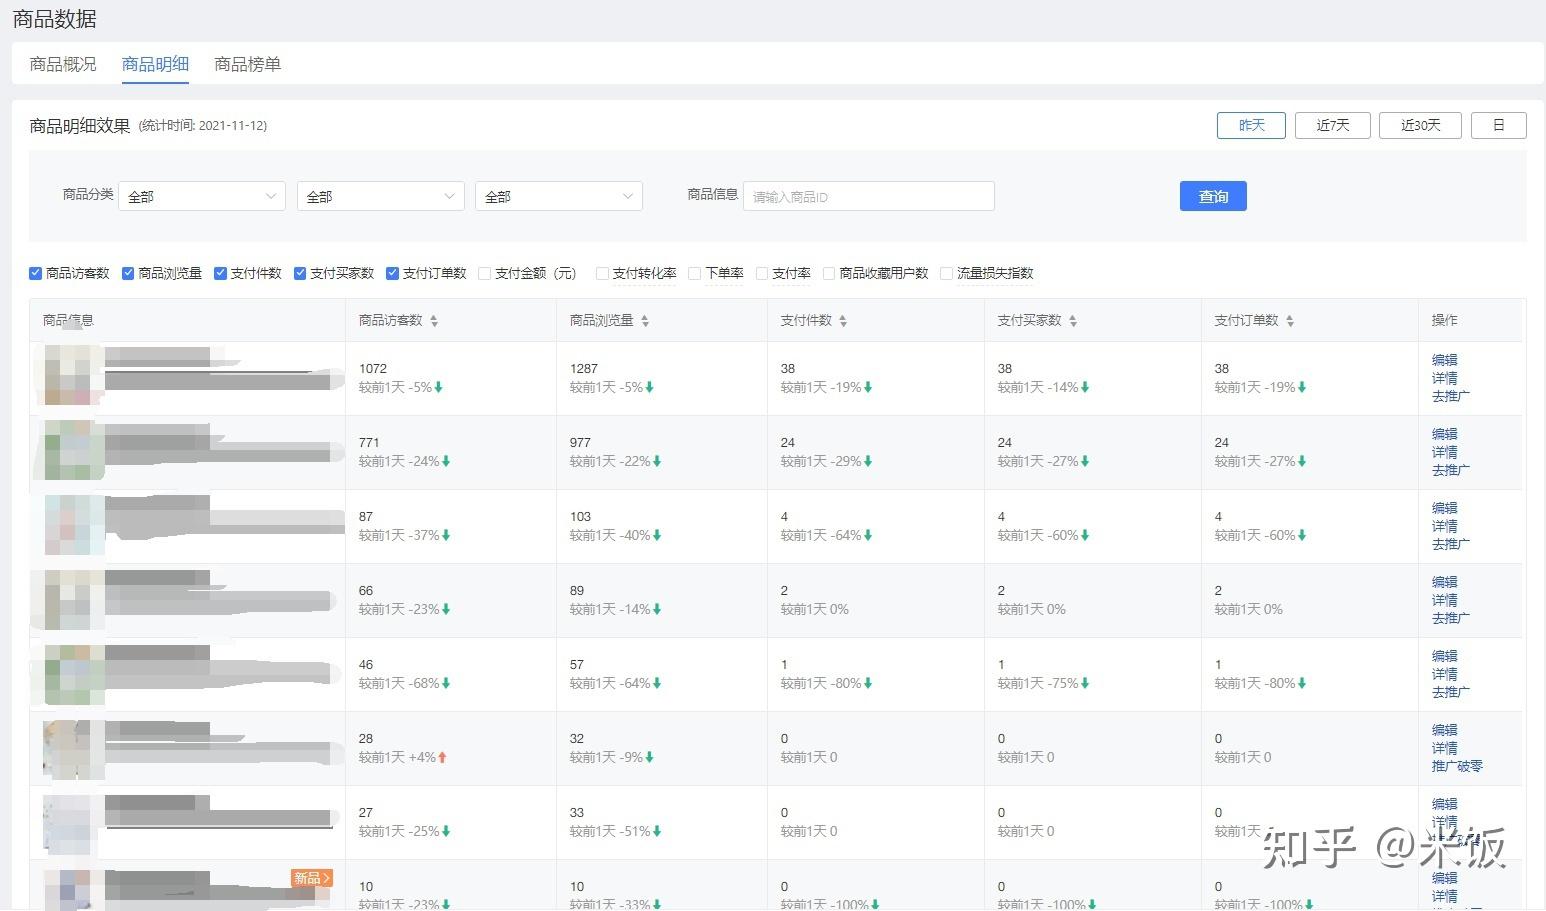Enable the 商品收藏用户数 checkbox

pyautogui.click(x=829, y=273)
